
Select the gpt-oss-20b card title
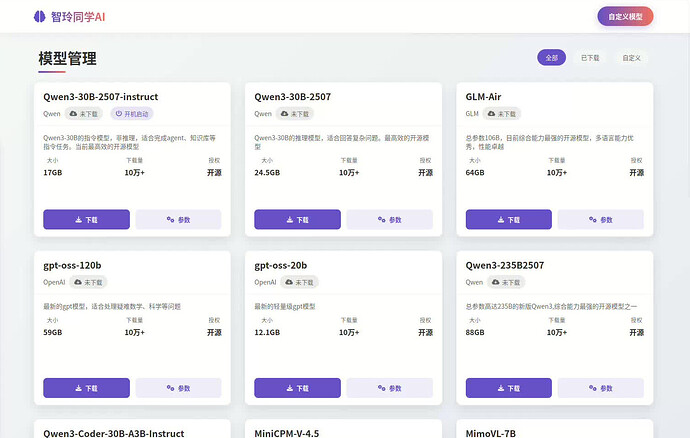point(281,265)
